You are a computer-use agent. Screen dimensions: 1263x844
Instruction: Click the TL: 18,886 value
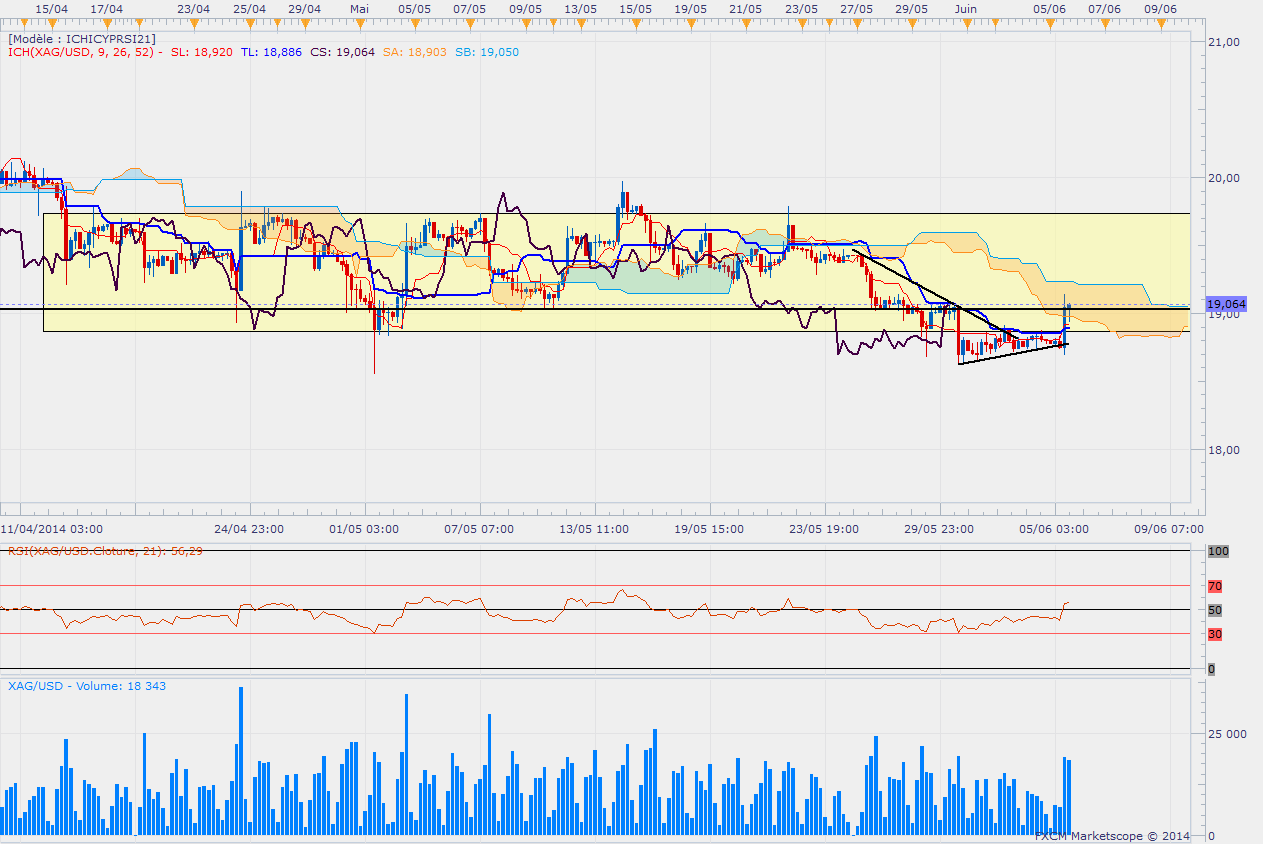(272, 52)
